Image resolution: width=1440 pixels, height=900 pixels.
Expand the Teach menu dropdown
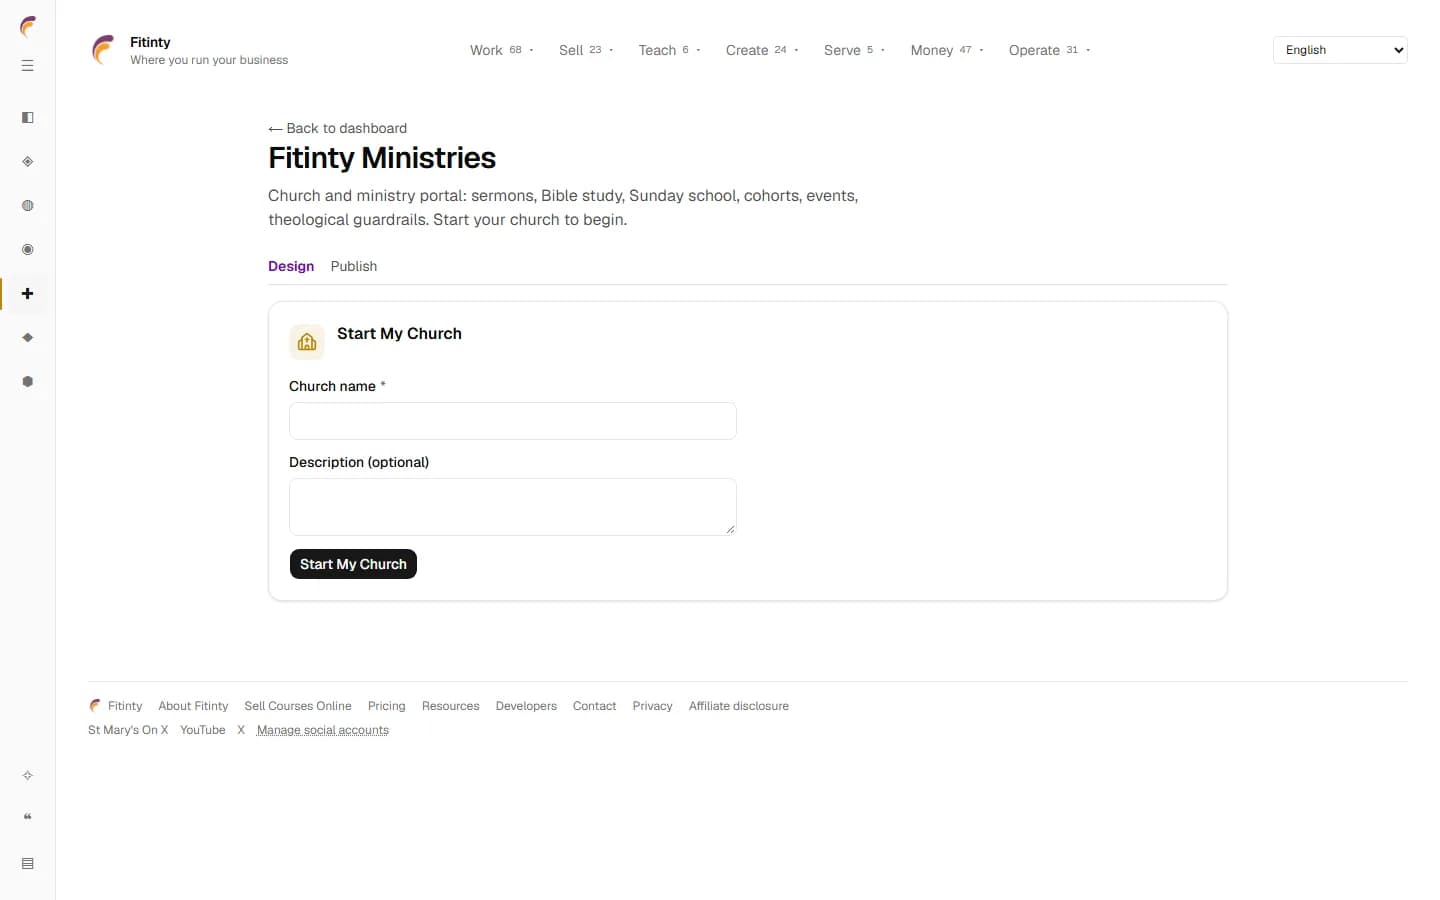[x=669, y=50]
